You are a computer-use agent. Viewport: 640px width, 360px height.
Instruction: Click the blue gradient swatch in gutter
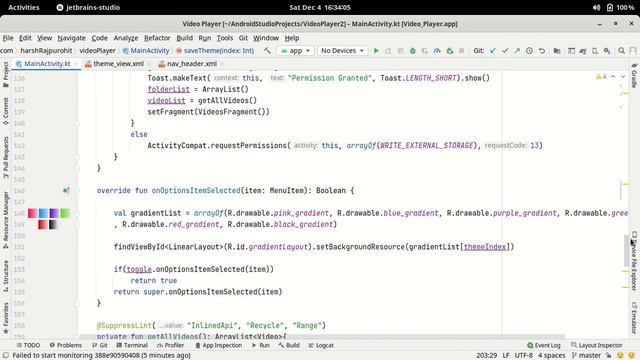pyautogui.click(x=43, y=213)
